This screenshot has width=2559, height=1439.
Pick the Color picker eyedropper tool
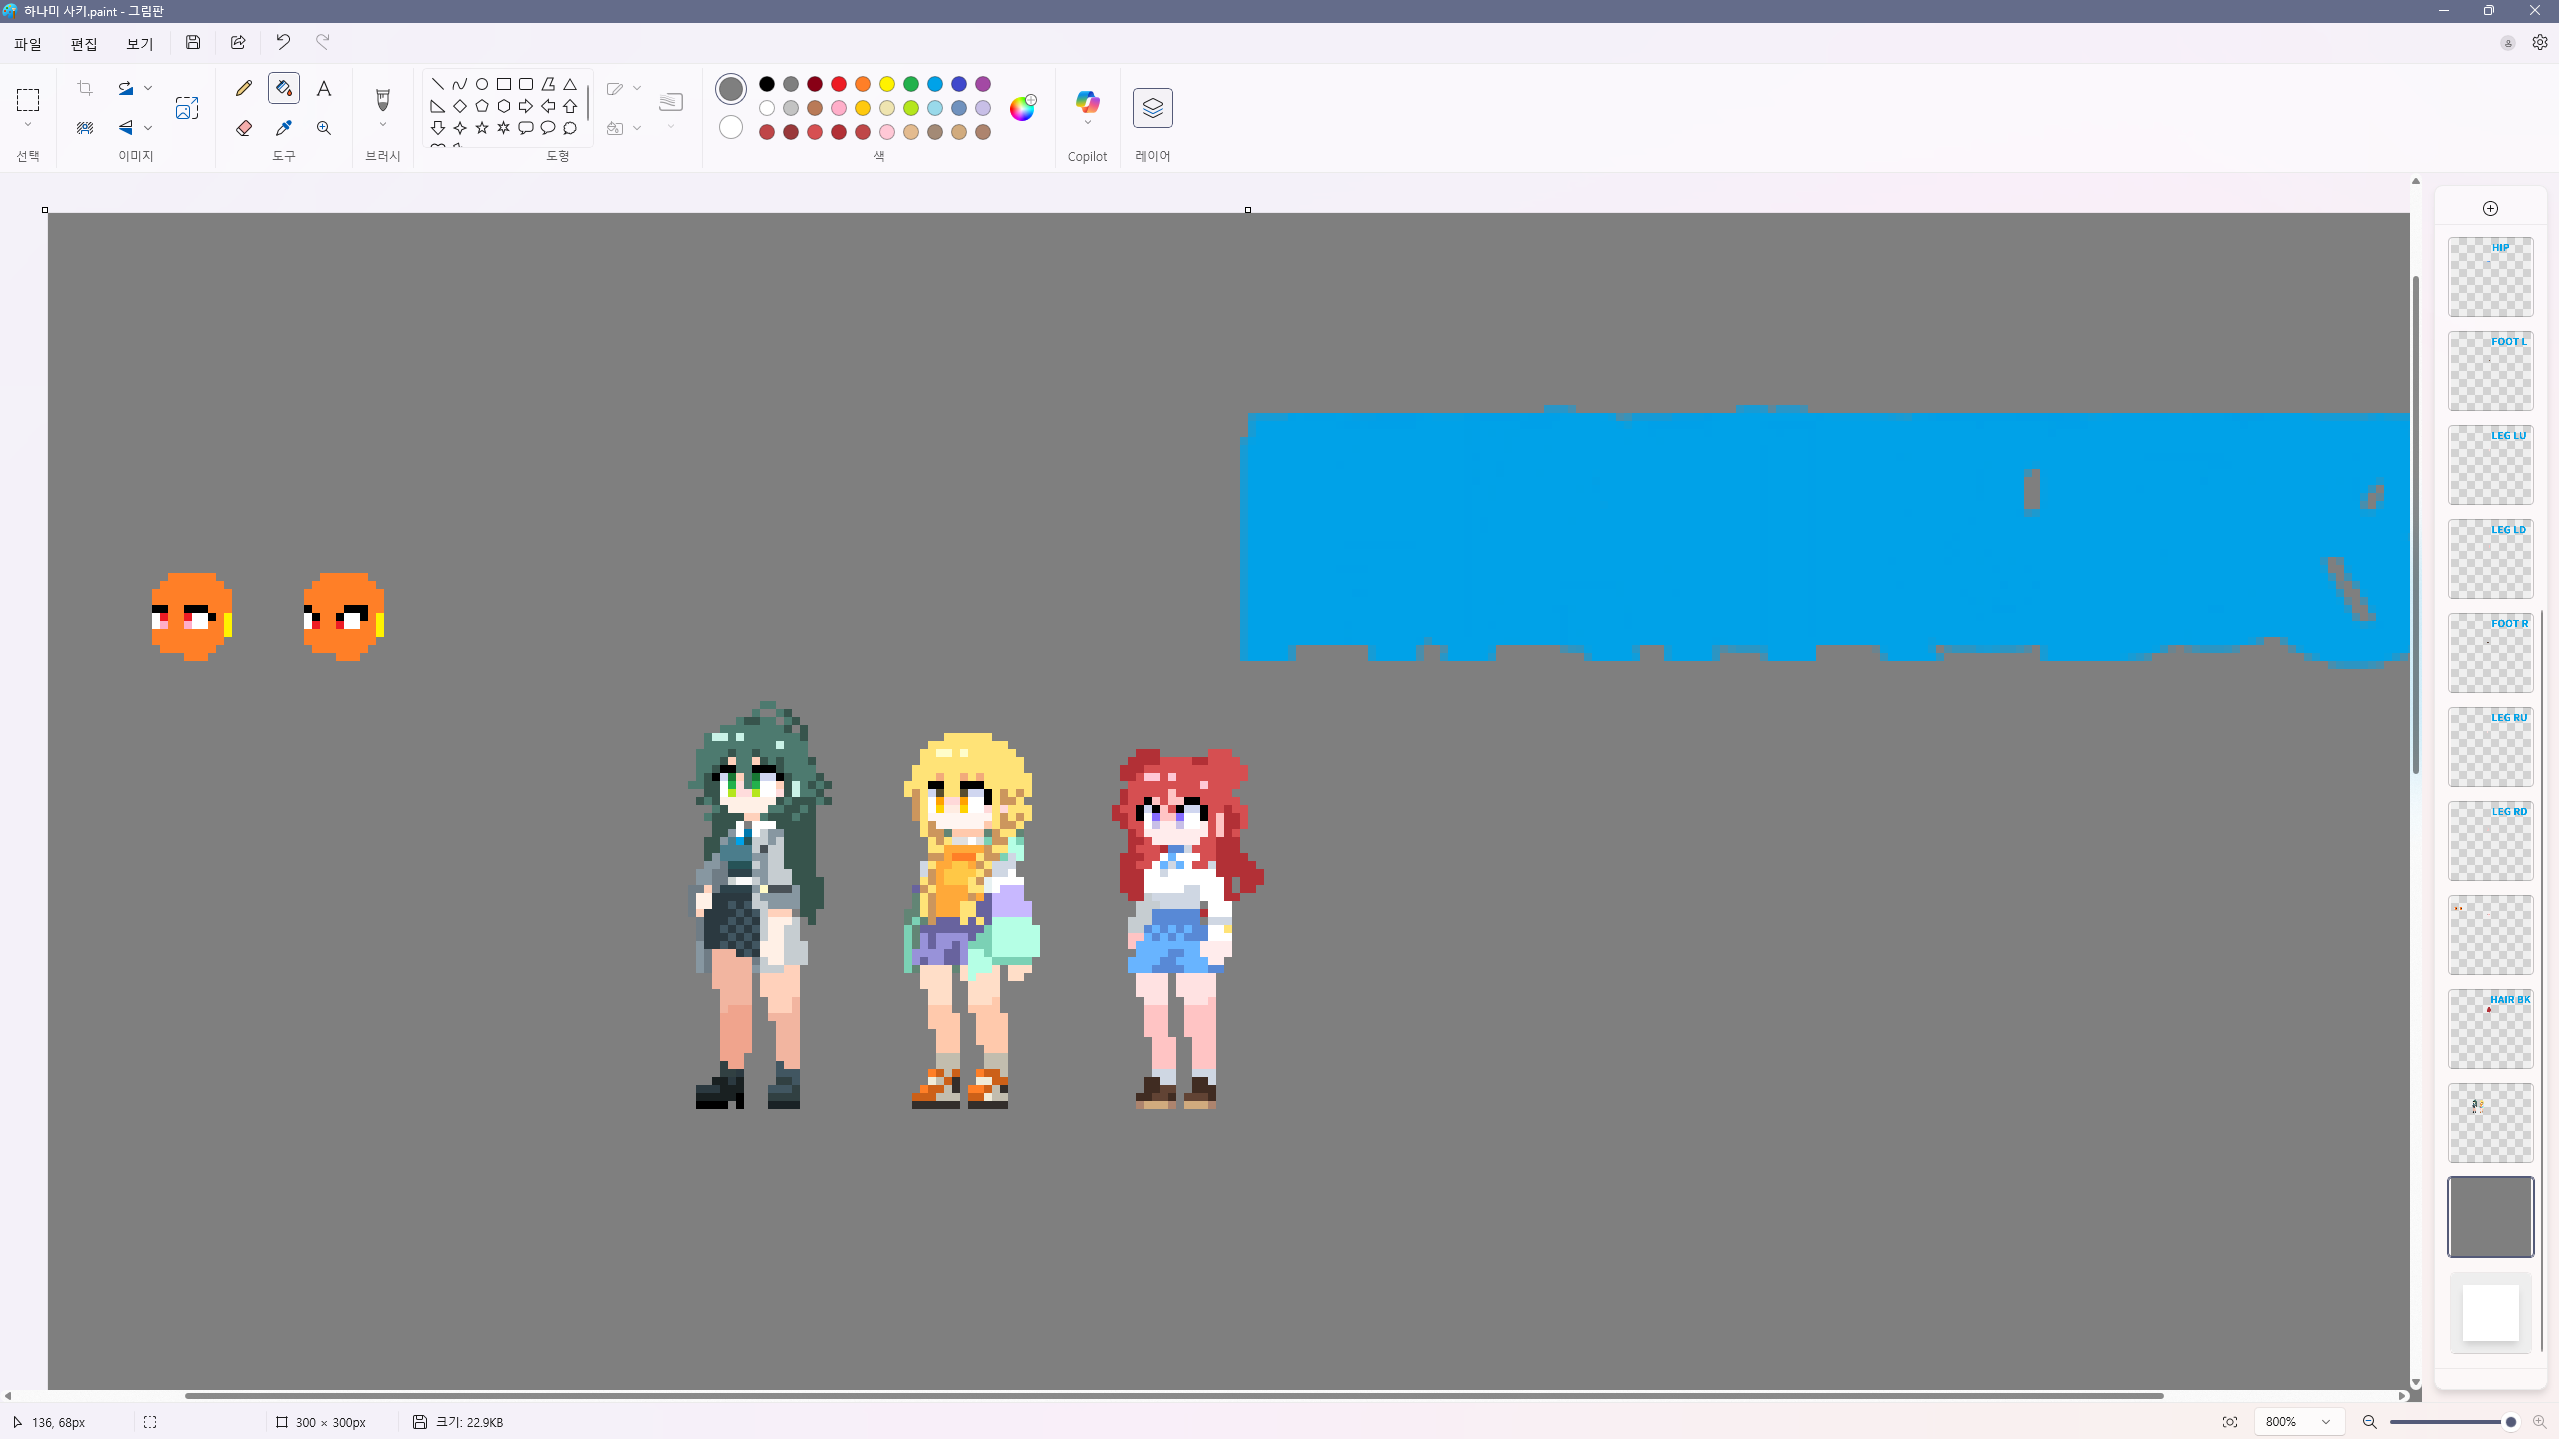click(x=284, y=128)
